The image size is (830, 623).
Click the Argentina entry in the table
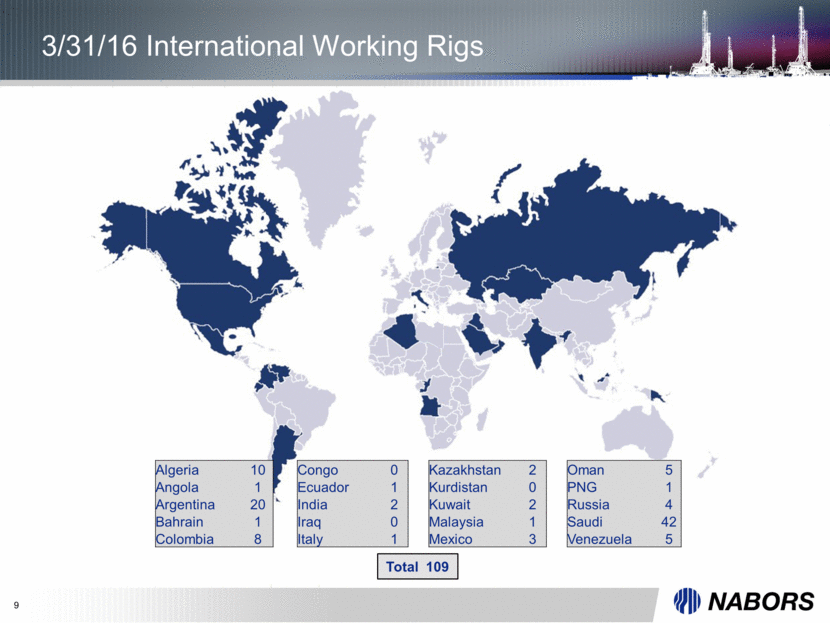point(210,505)
